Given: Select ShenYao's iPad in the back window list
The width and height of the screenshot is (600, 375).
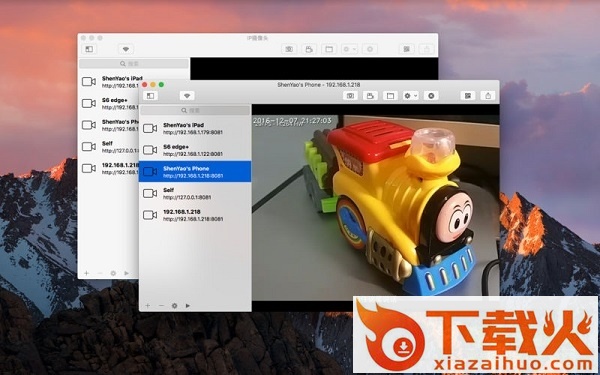Looking at the screenshot, I should point(109,82).
